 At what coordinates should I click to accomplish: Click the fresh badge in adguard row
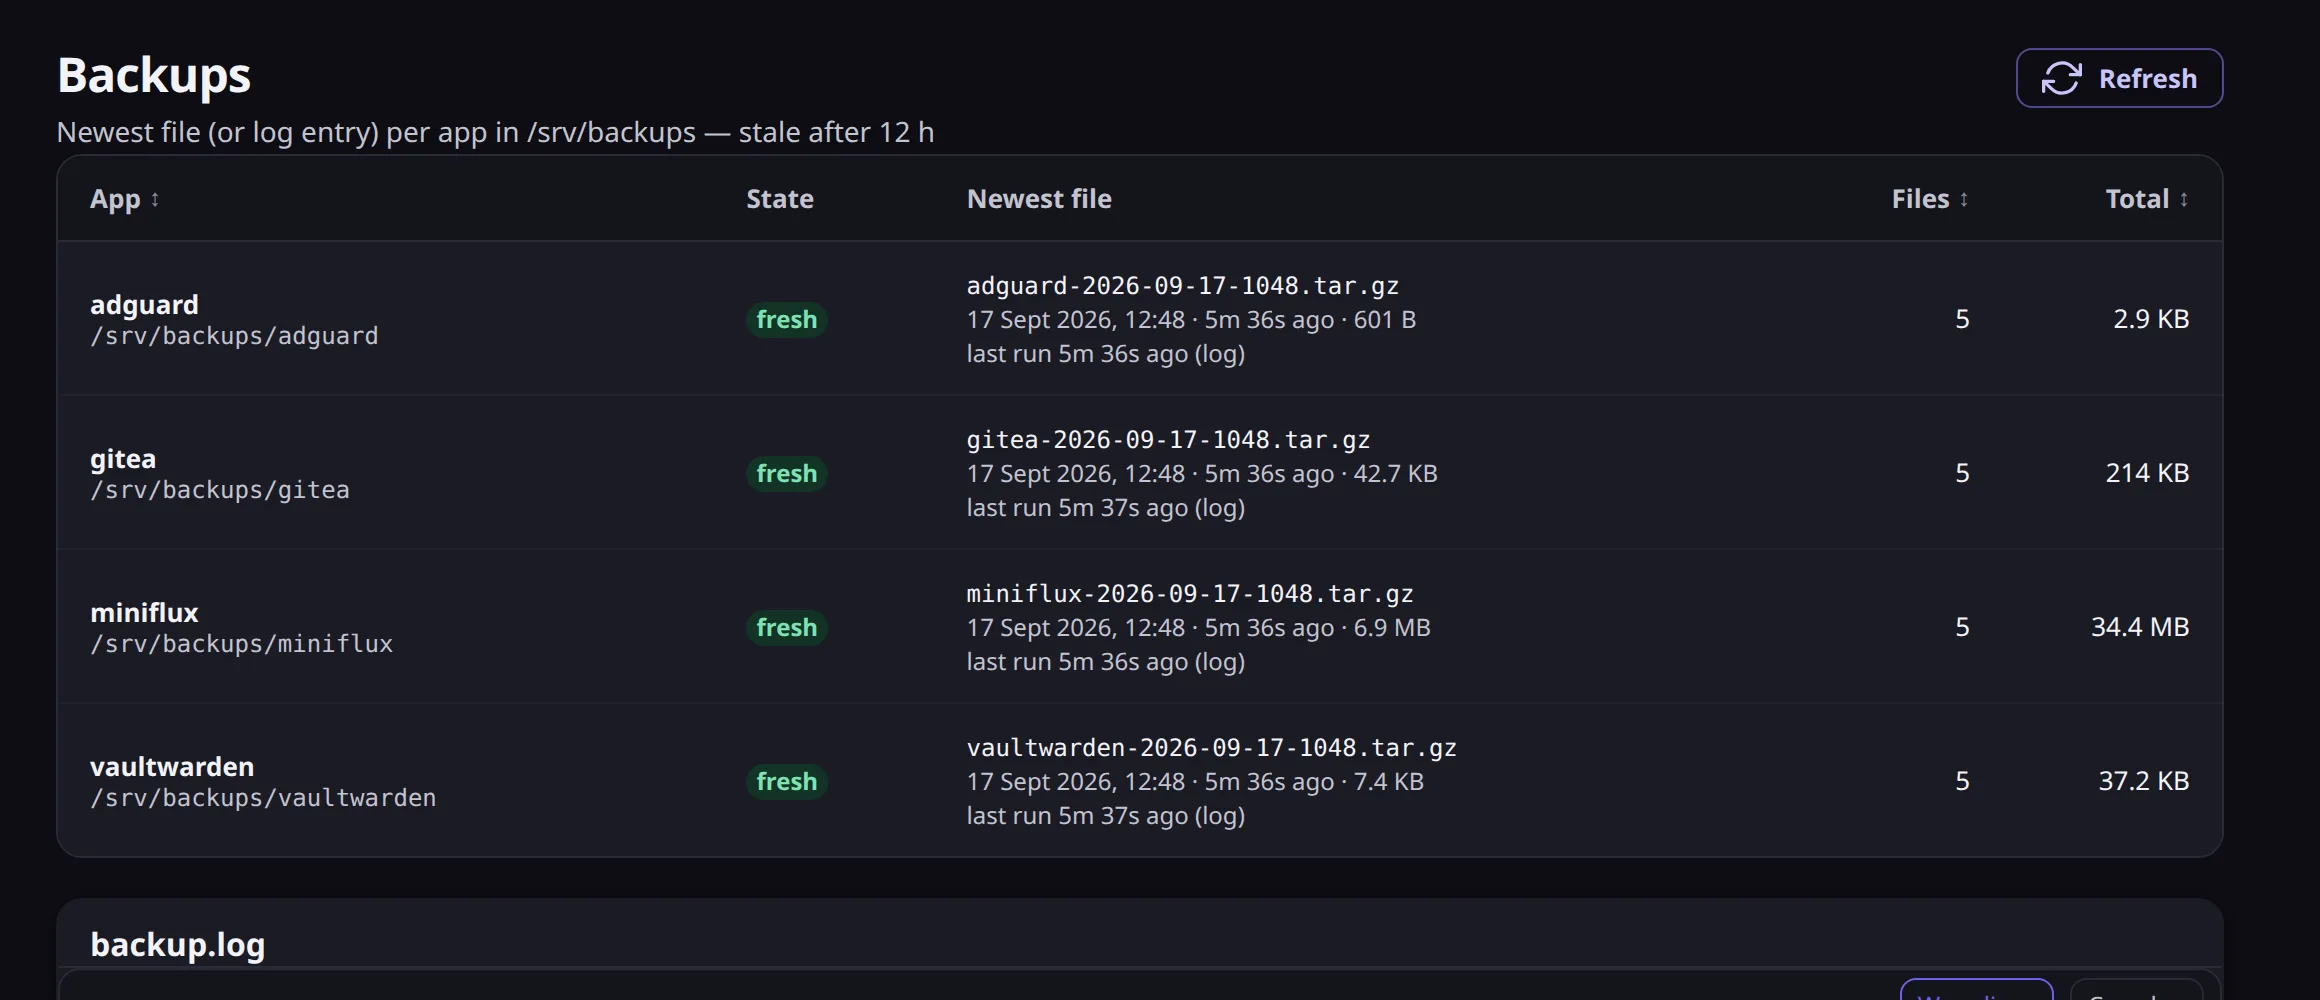pos(787,320)
